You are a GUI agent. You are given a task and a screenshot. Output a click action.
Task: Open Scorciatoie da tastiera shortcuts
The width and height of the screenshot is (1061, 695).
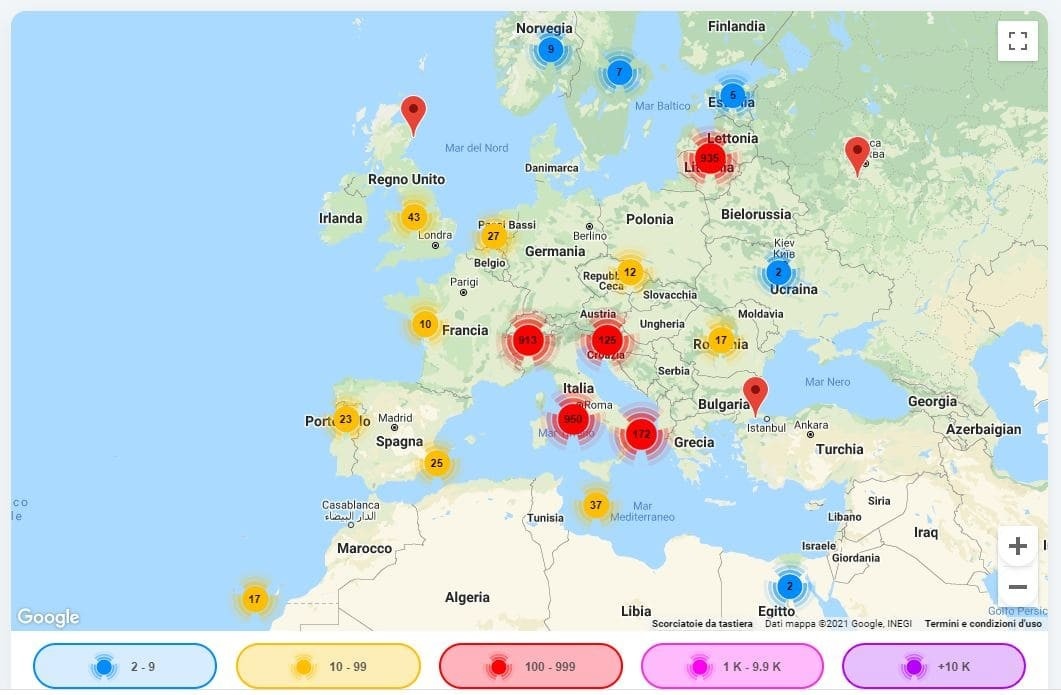(x=702, y=623)
